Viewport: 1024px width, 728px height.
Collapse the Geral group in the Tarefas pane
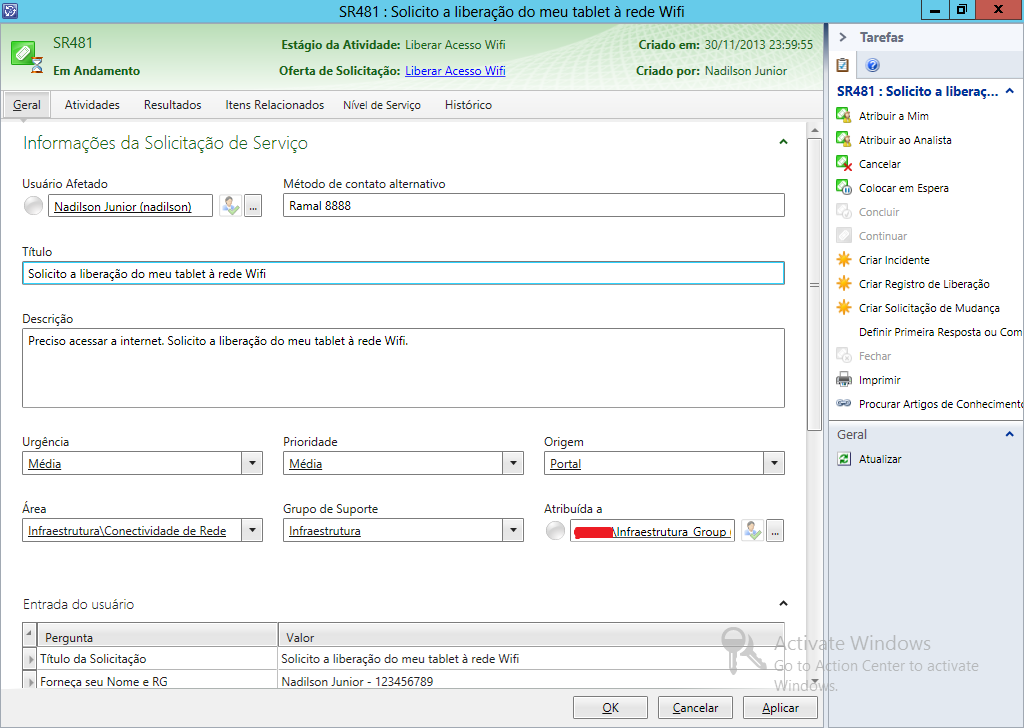1010,434
